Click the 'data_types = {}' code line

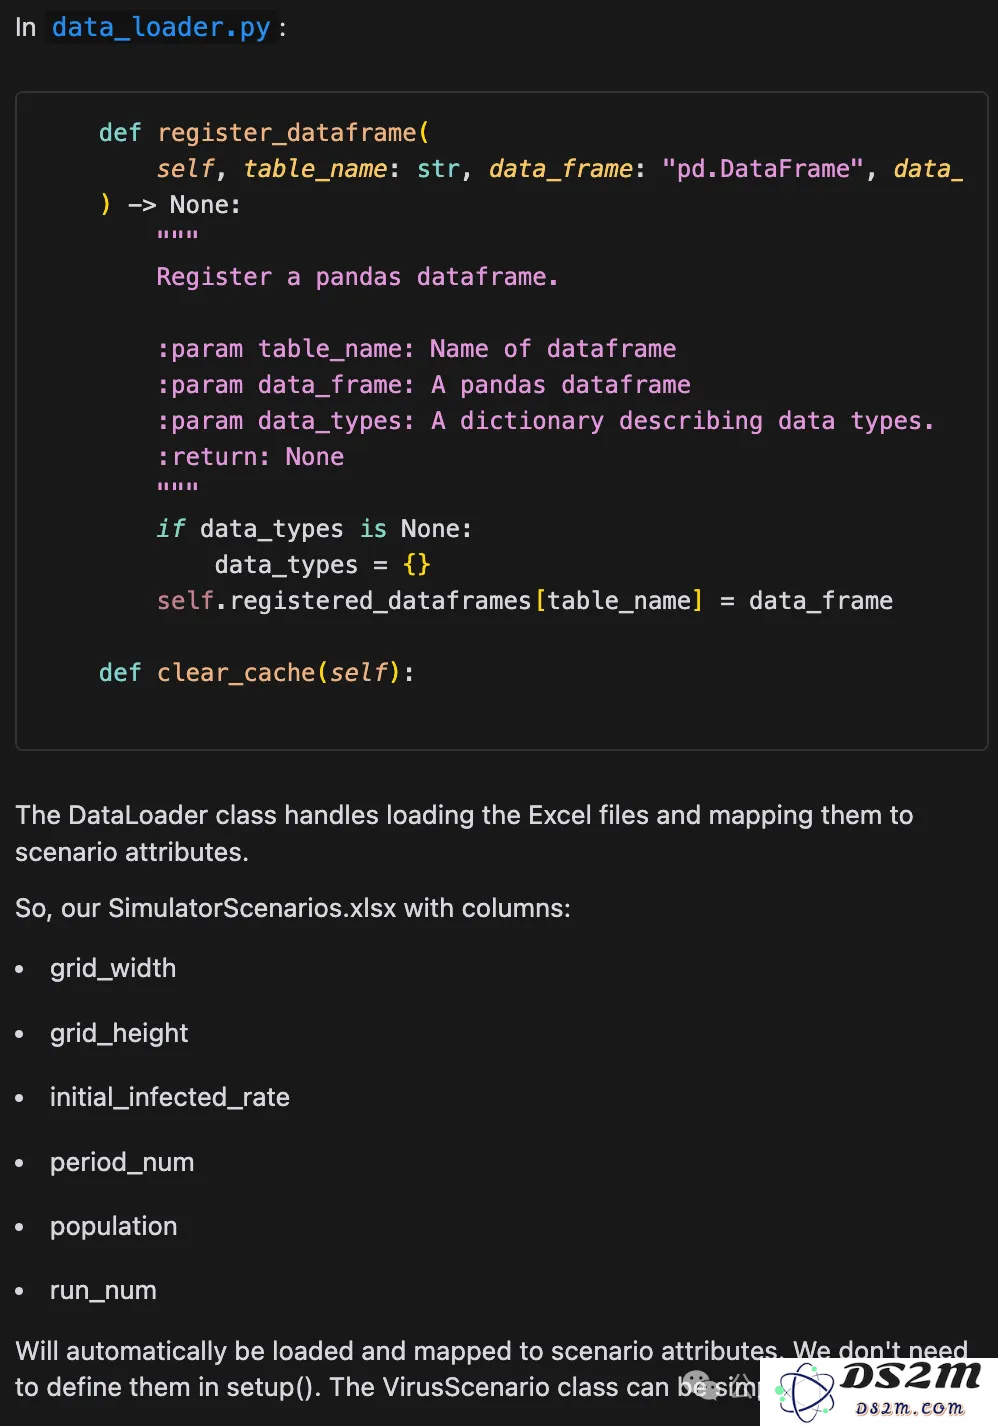tap(322, 565)
